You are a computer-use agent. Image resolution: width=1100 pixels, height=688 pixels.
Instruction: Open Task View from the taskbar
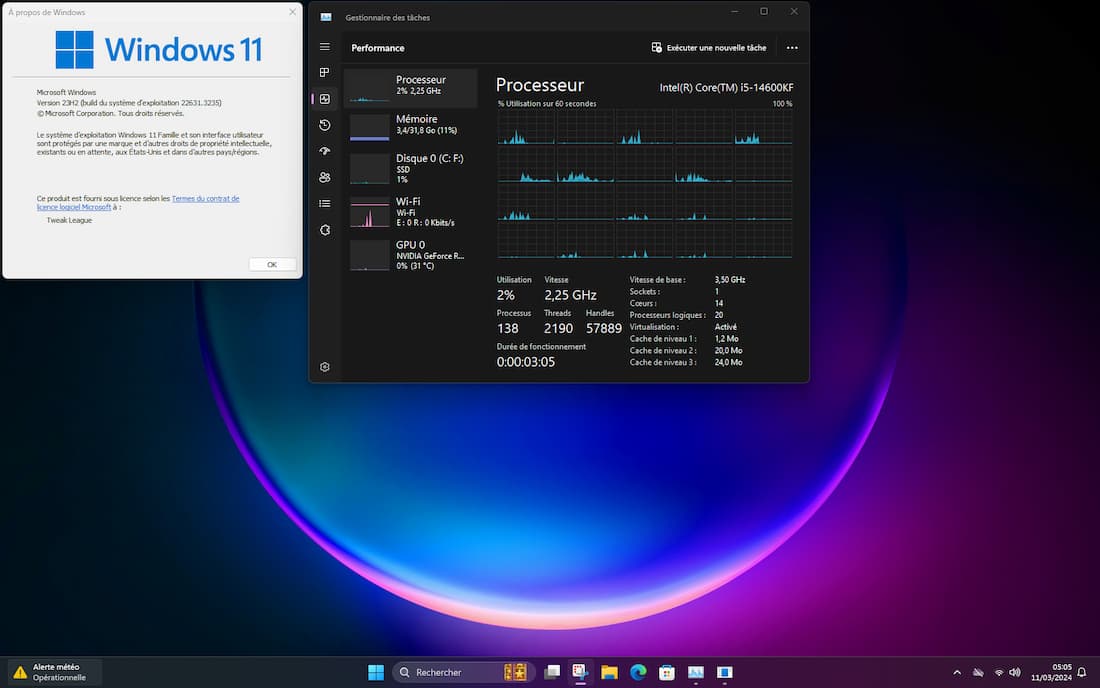point(553,673)
